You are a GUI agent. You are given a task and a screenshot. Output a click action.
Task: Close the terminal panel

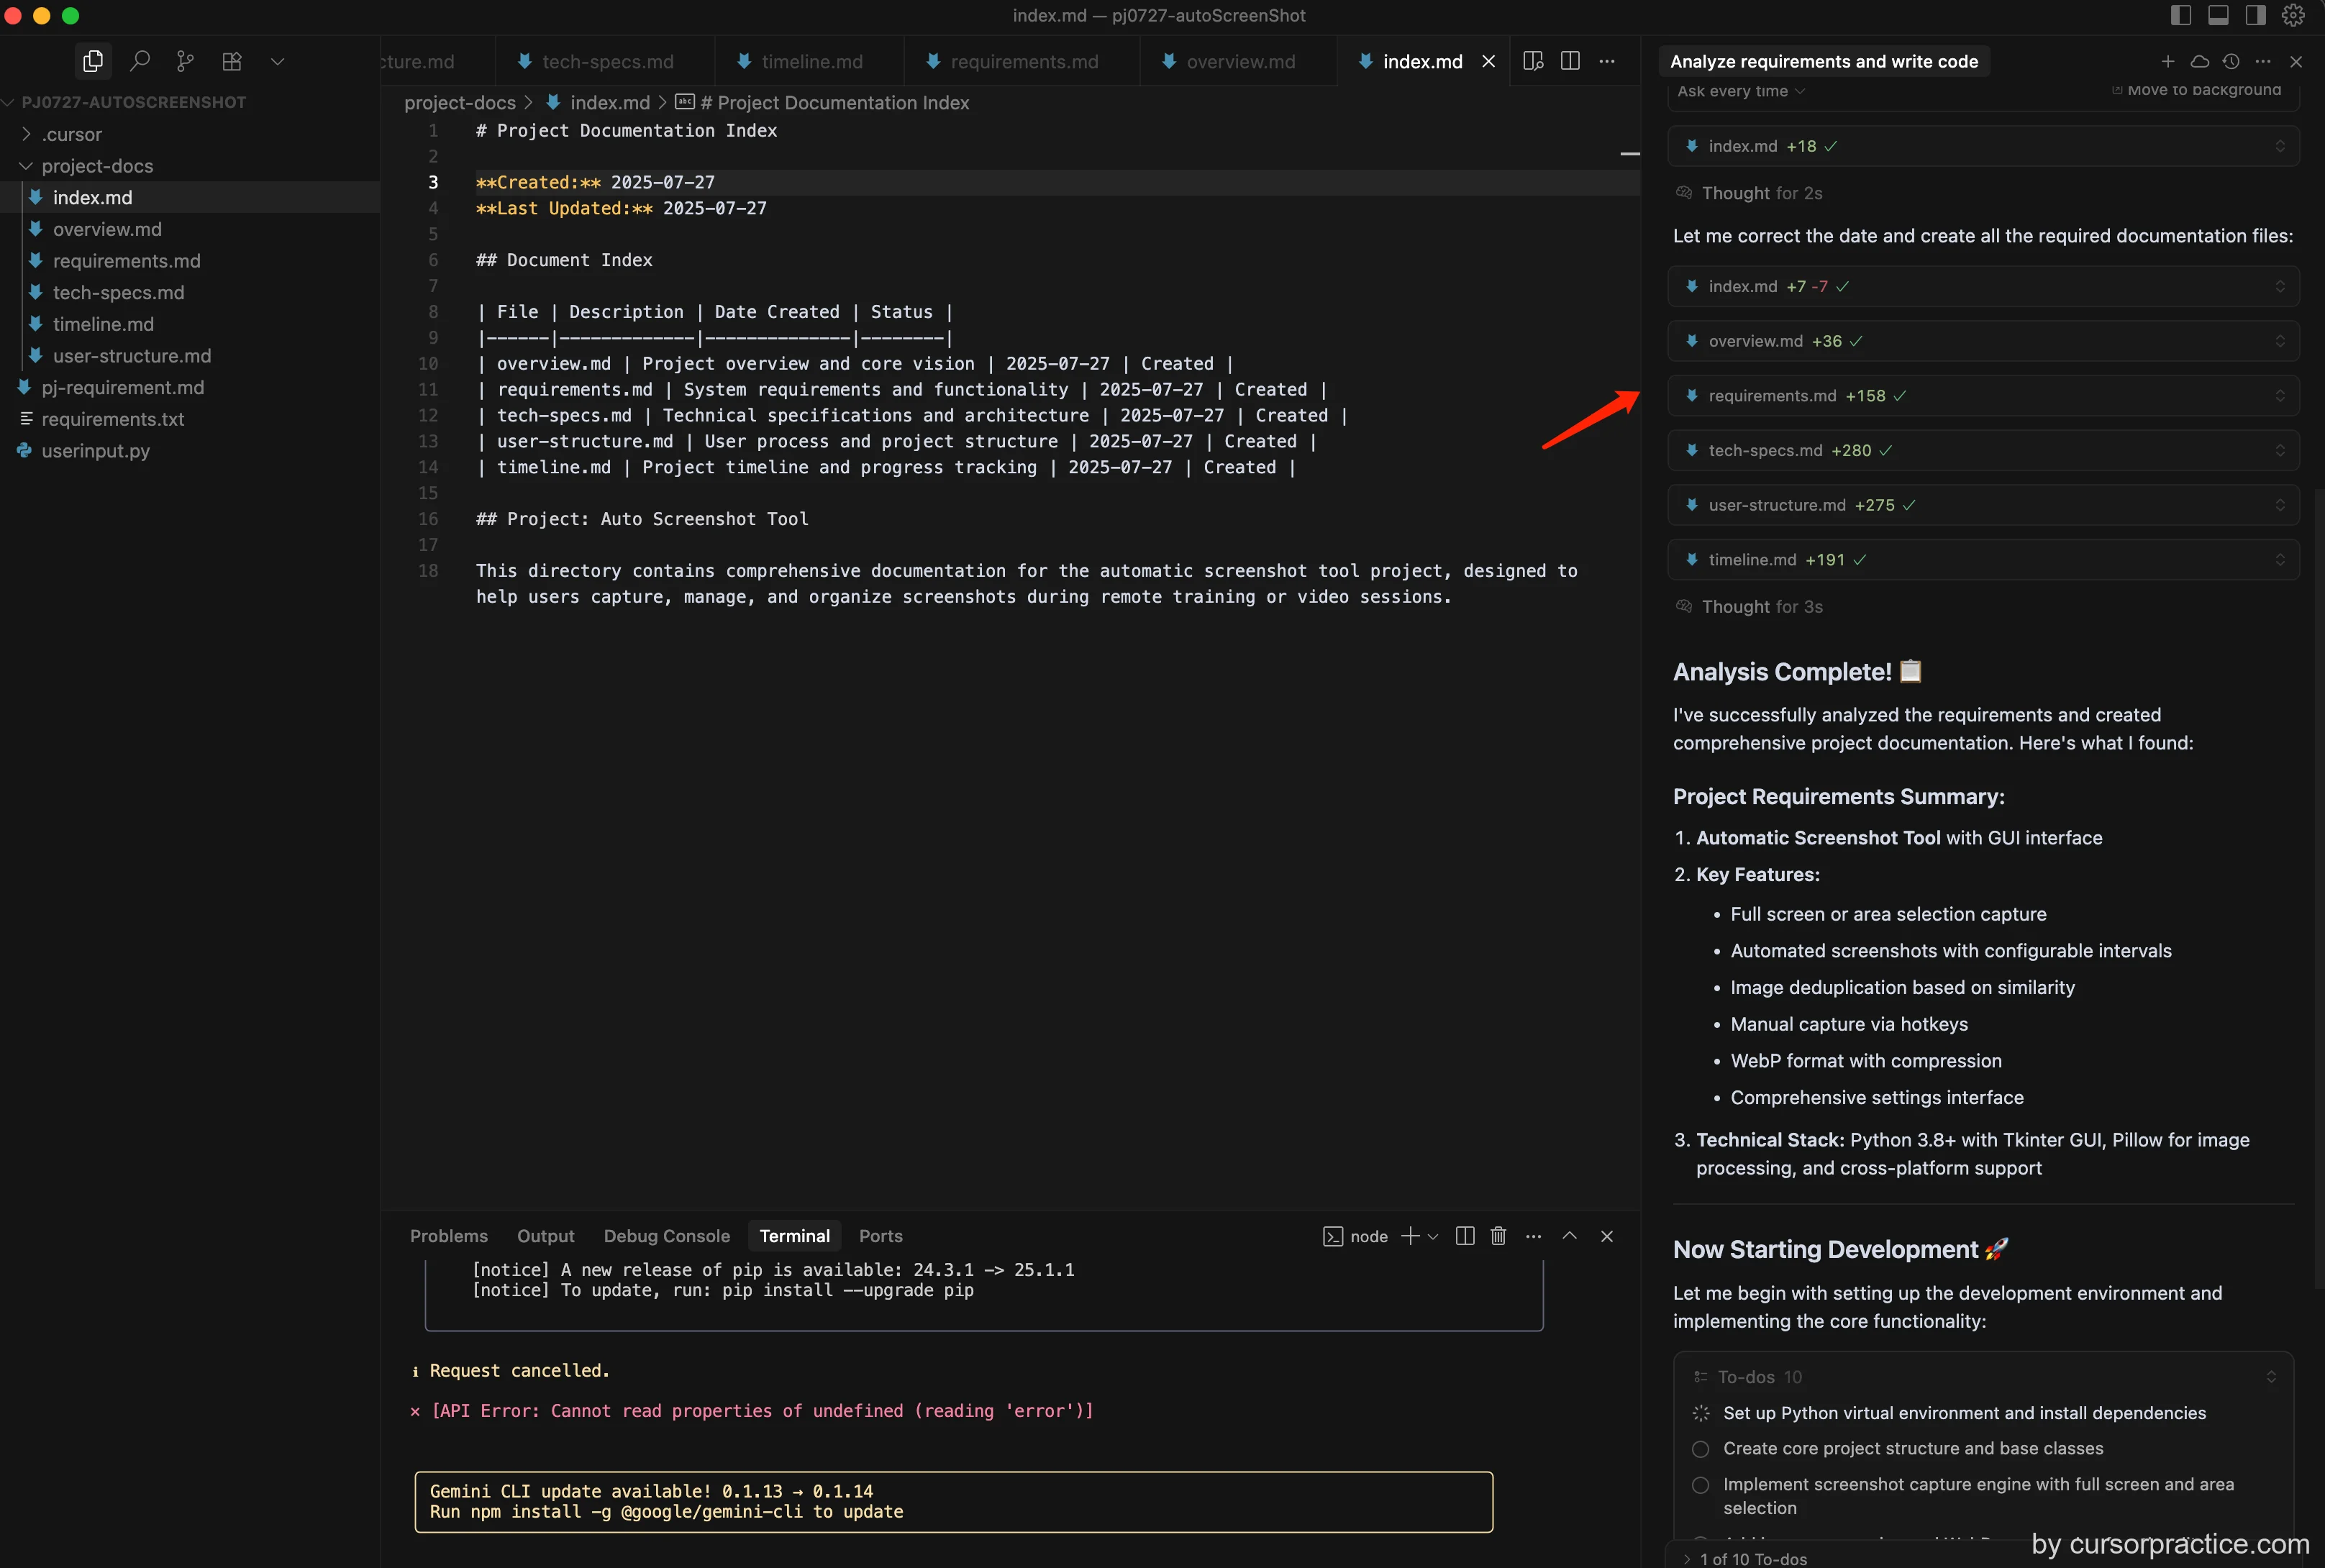pos(1607,1236)
